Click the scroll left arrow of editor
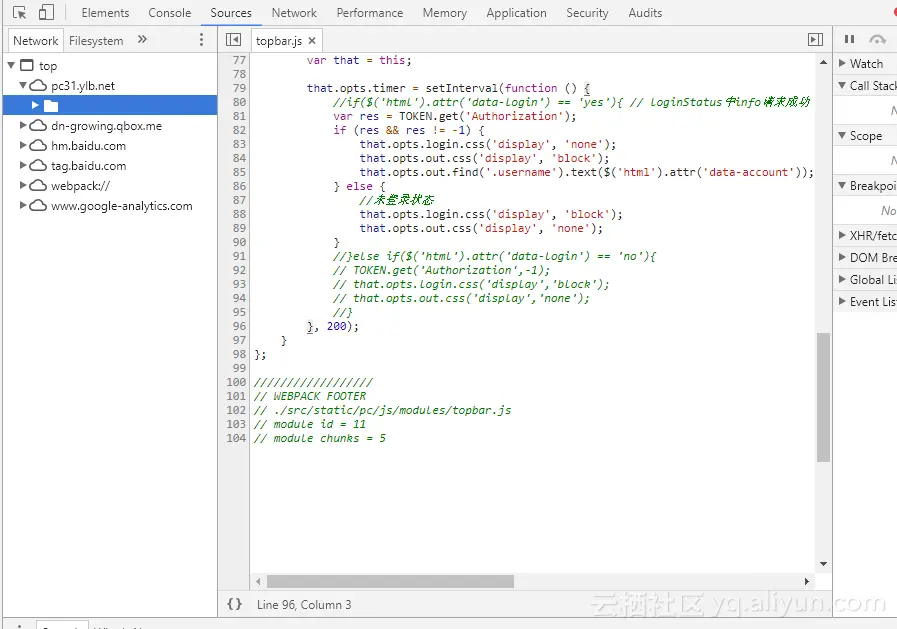 pyautogui.click(x=258, y=582)
